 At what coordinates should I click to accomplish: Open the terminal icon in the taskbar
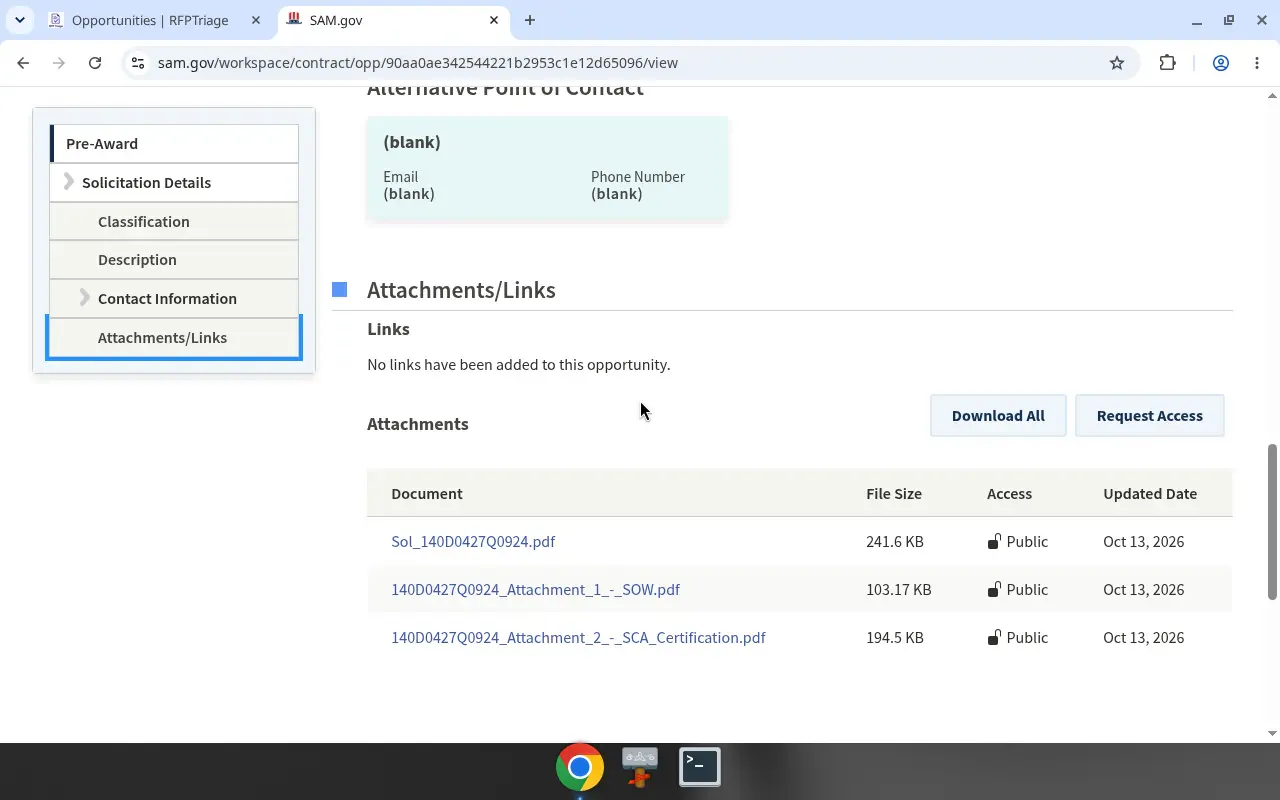point(700,767)
